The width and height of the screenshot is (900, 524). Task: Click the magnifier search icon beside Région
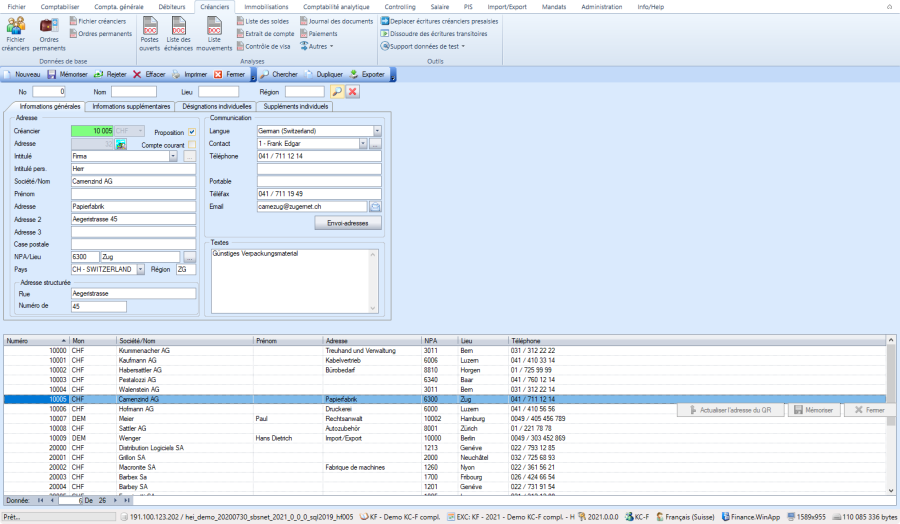(x=337, y=92)
